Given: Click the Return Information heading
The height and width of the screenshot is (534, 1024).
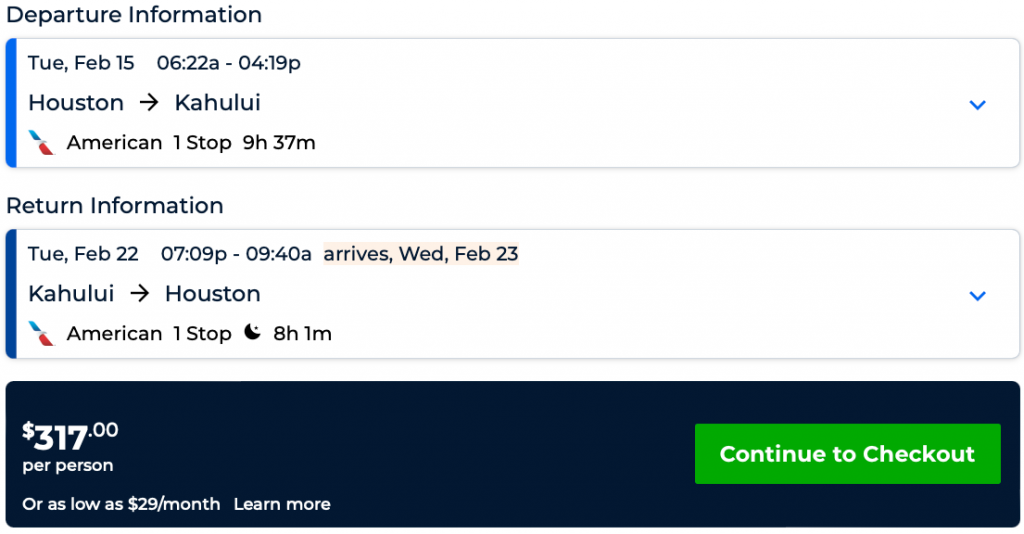Looking at the screenshot, I should pos(115,206).
